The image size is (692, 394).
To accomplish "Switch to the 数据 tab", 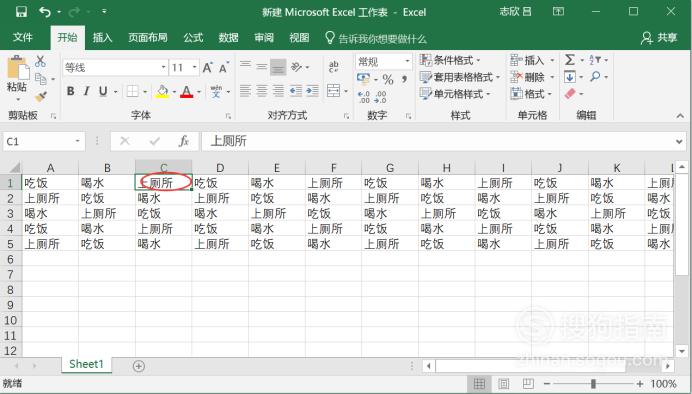I will pos(229,38).
